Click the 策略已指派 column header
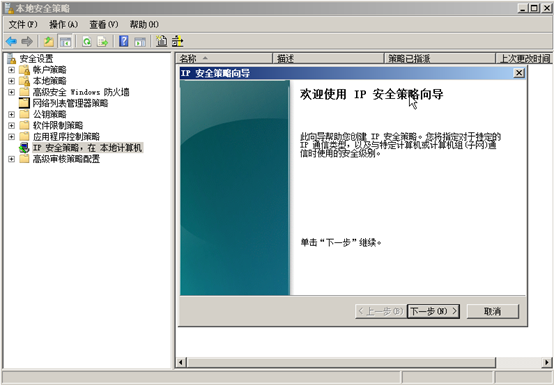 pos(440,58)
